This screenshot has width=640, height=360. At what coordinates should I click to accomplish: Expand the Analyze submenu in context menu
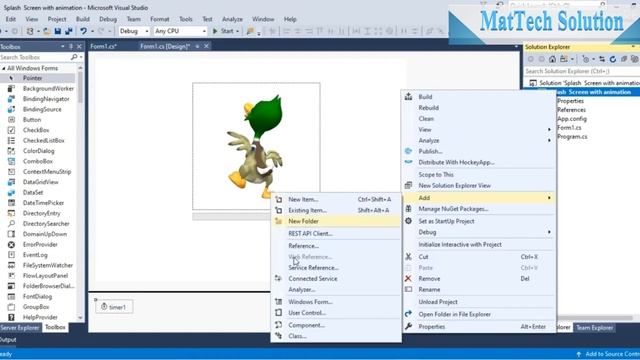pos(549,140)
